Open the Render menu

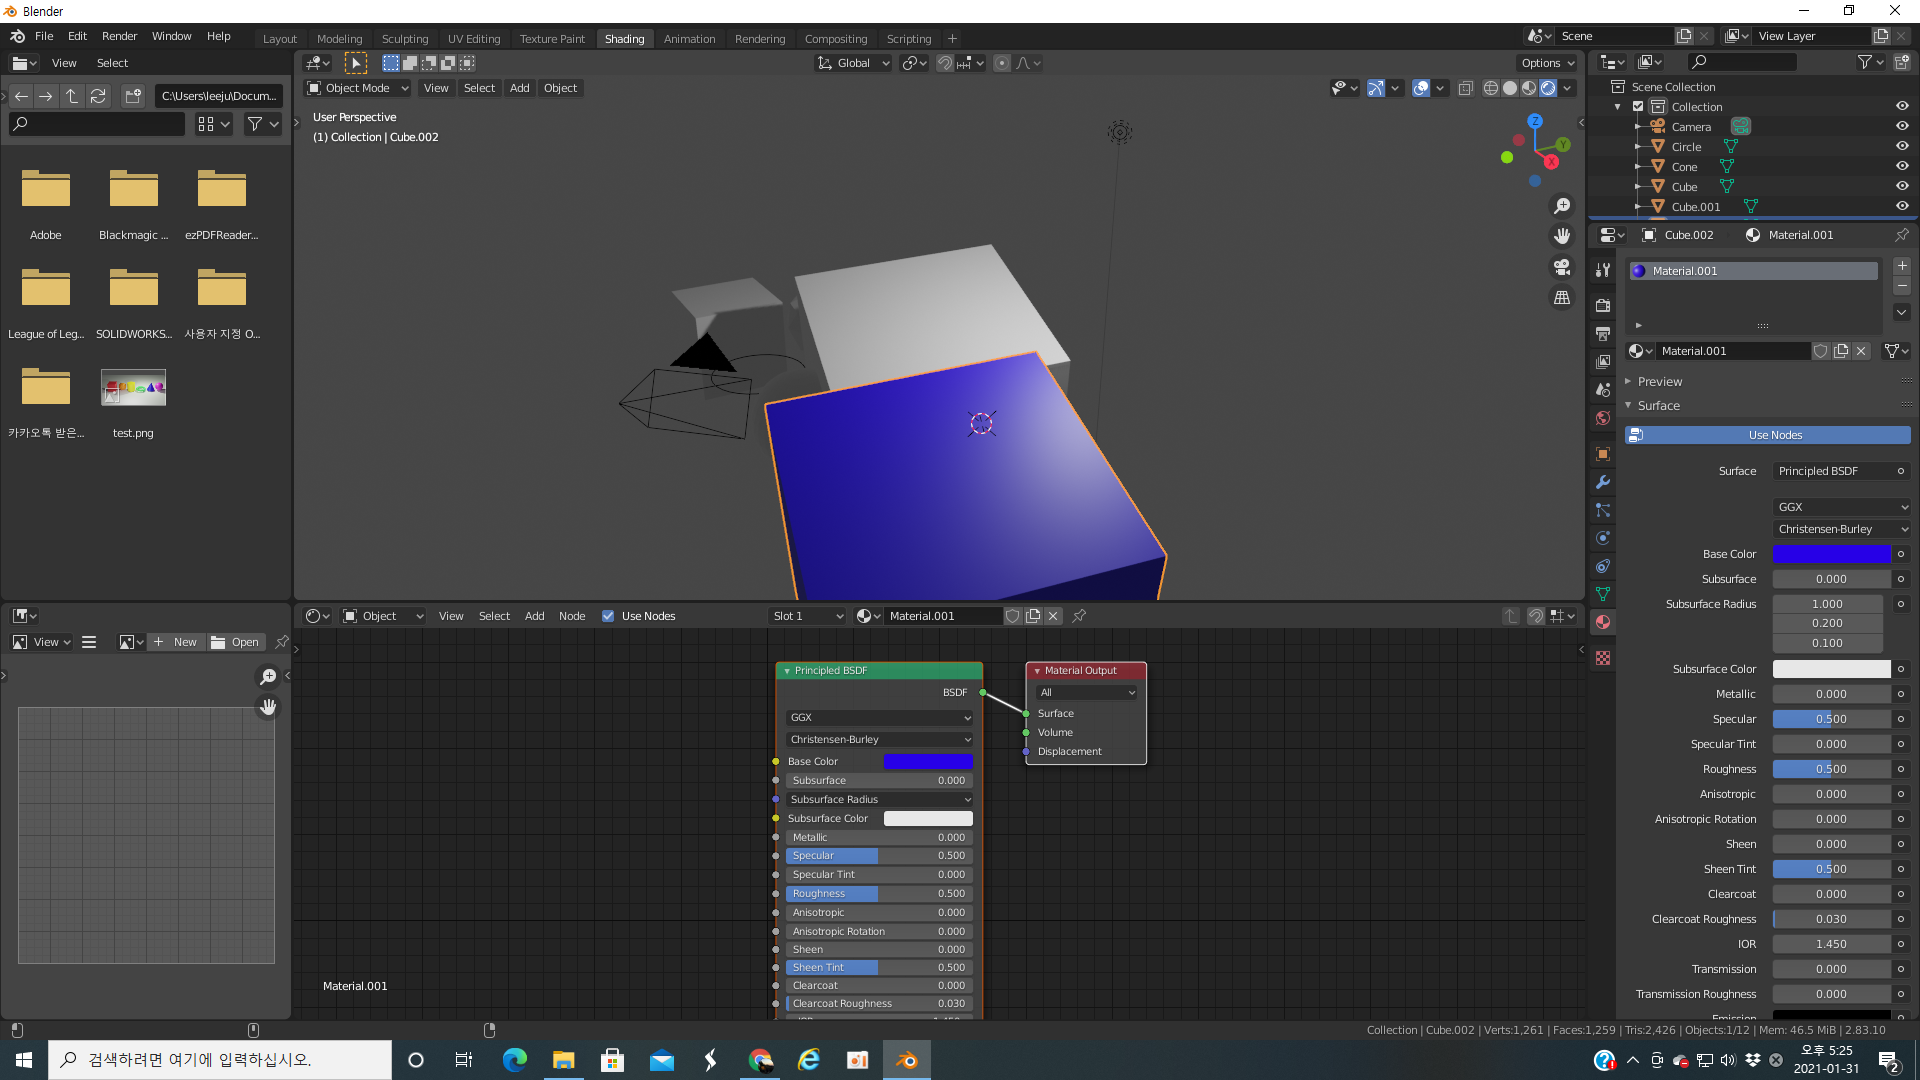click(x=119, y=36)
